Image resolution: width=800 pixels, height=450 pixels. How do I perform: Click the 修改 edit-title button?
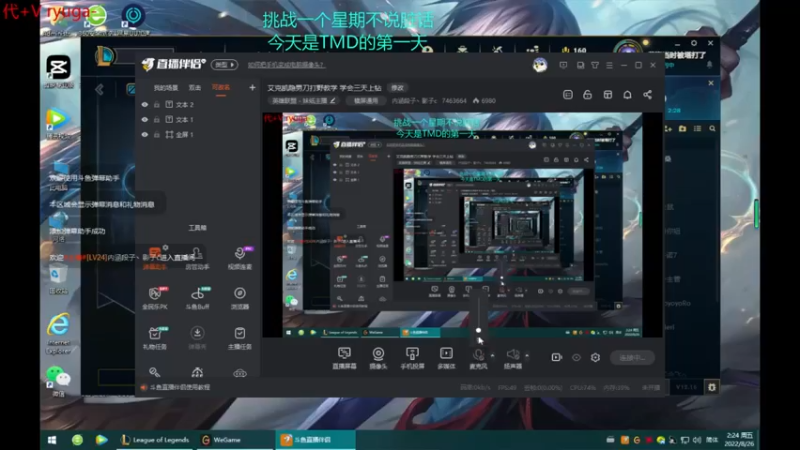[397, 88]
